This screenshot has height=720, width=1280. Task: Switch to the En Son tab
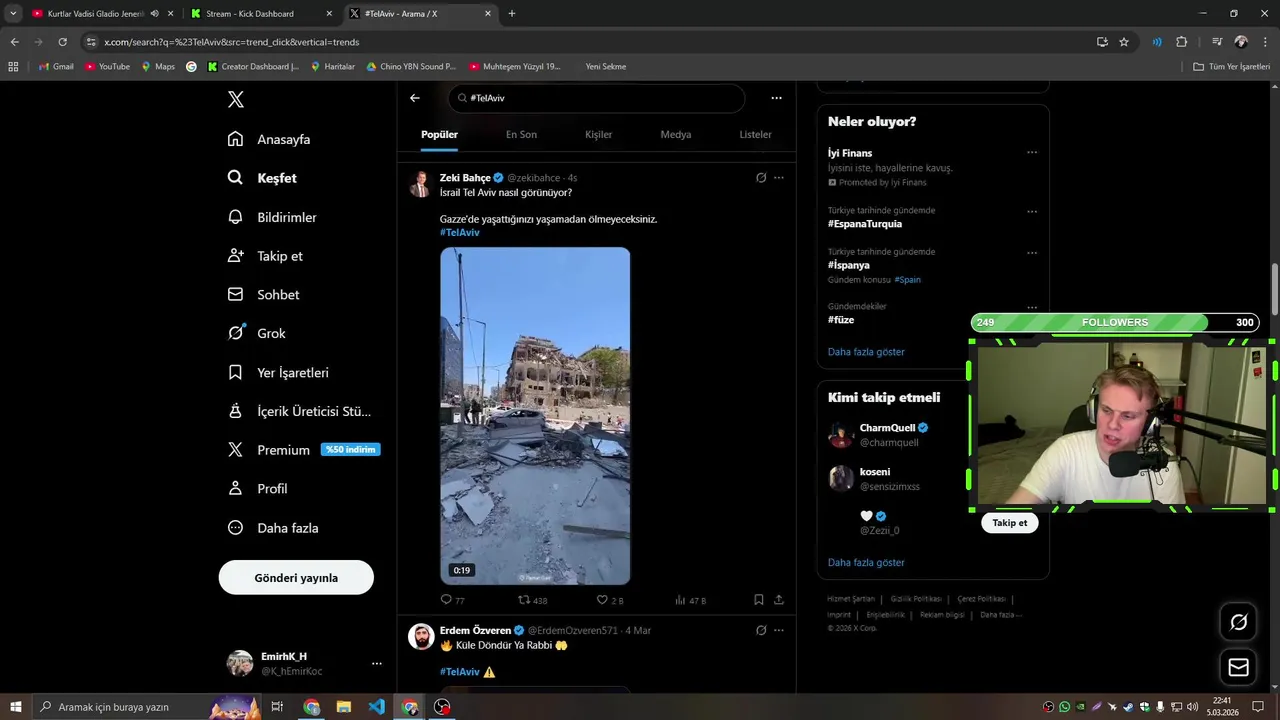521,134
